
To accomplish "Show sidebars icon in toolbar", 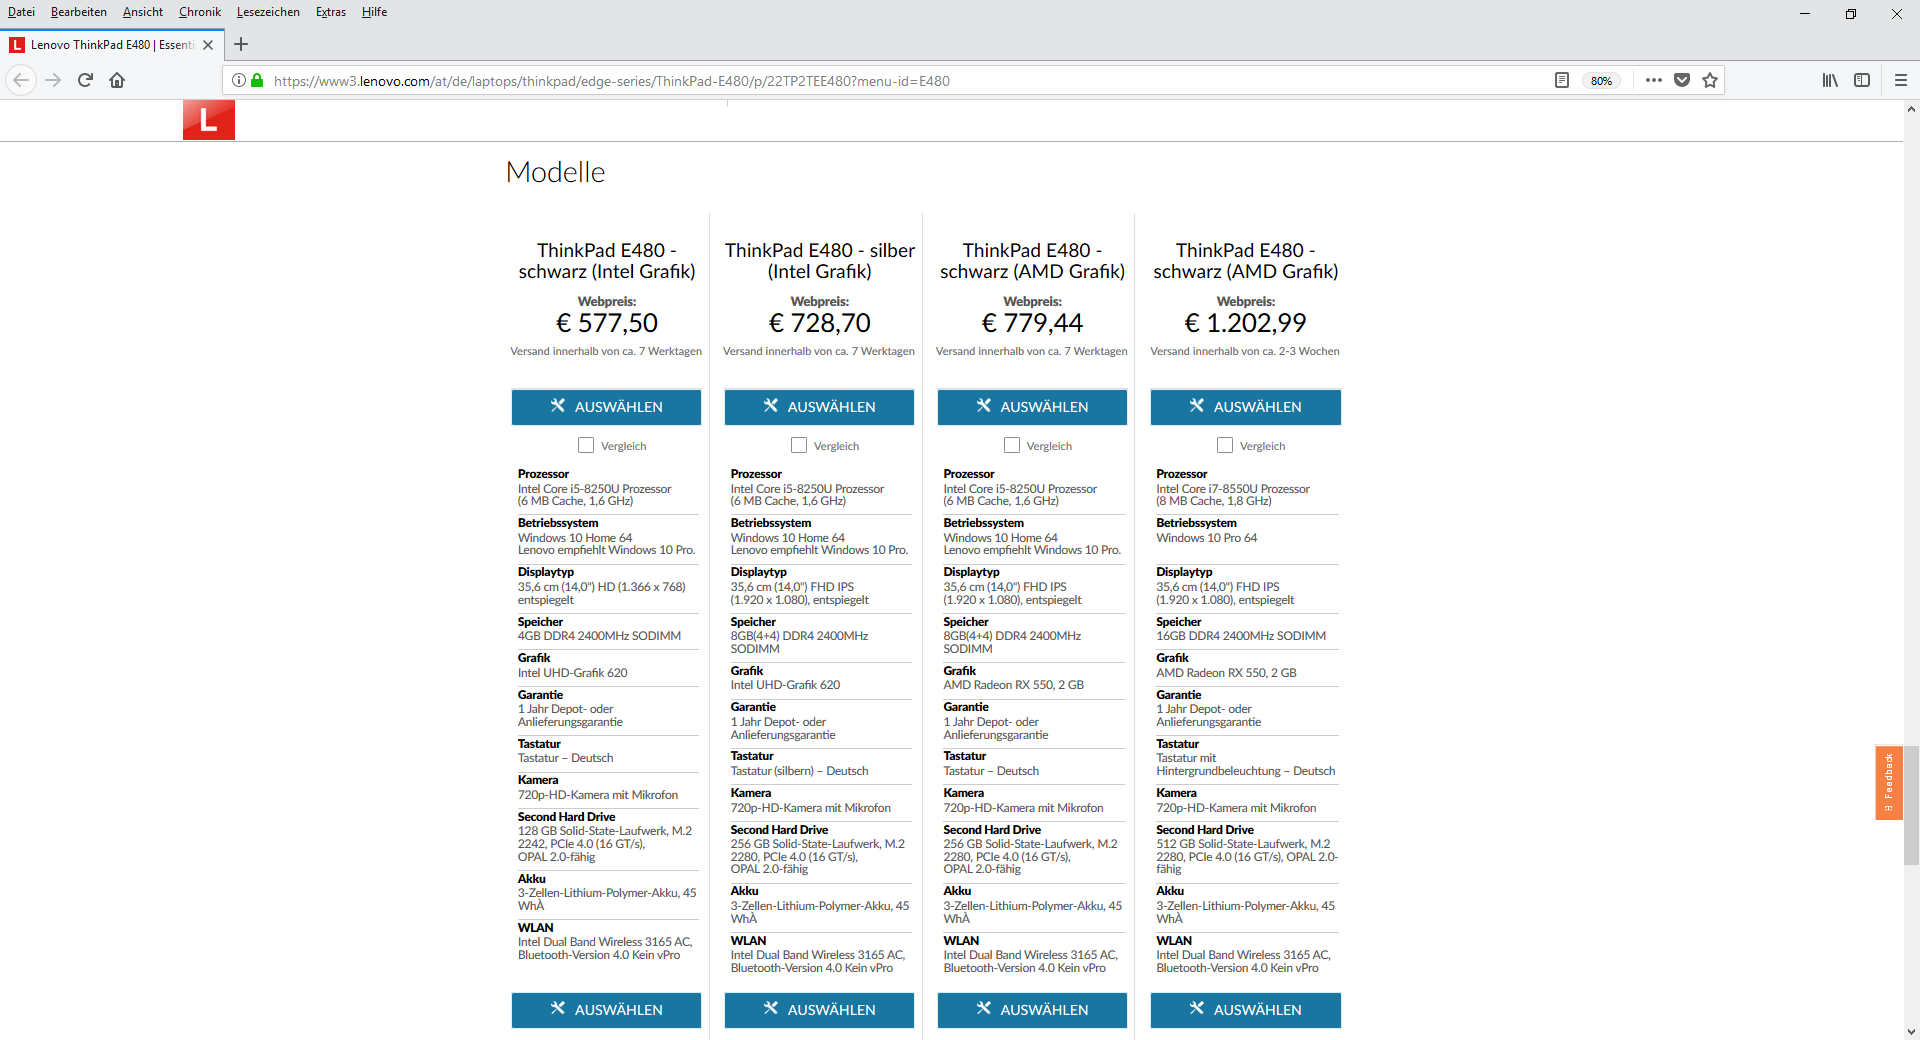I will click(x=1862, y=80).
